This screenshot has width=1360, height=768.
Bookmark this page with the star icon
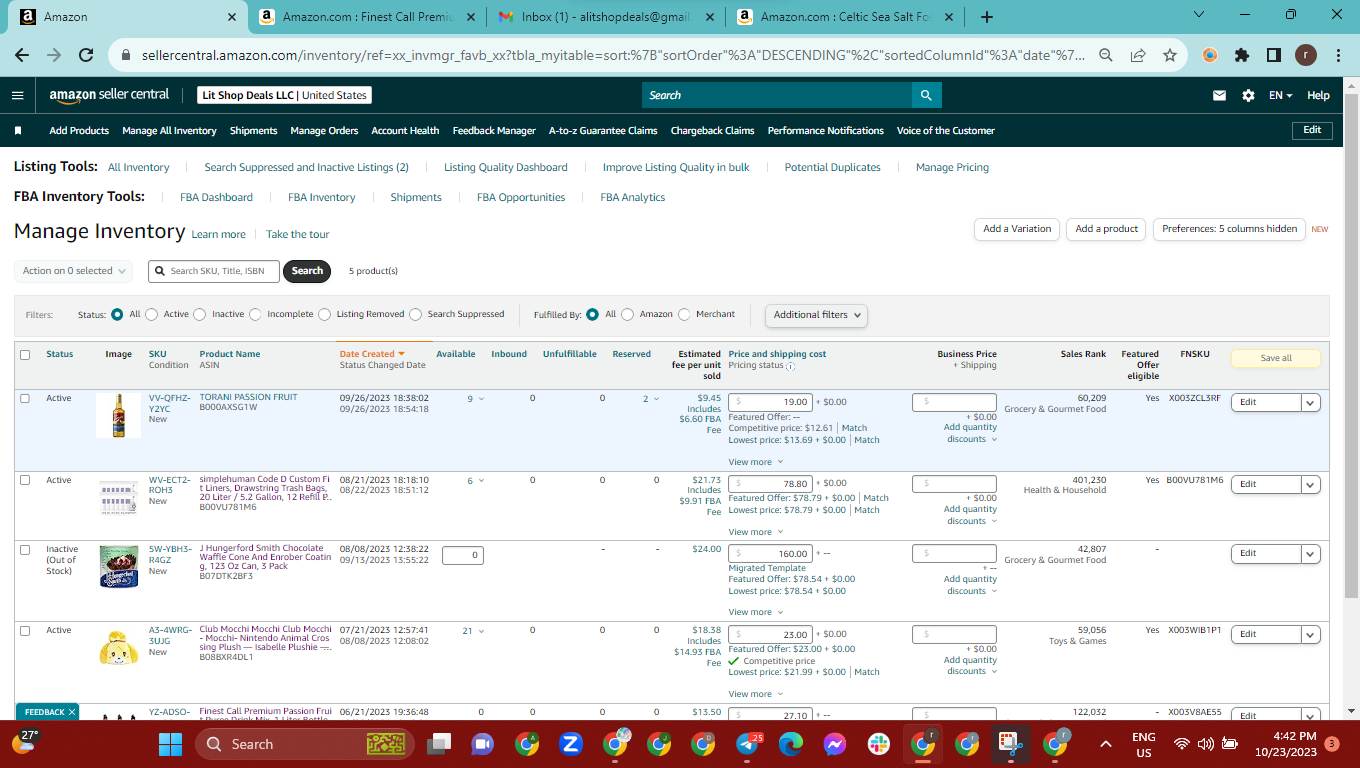pyautogui.click(x=1170, y=56)
